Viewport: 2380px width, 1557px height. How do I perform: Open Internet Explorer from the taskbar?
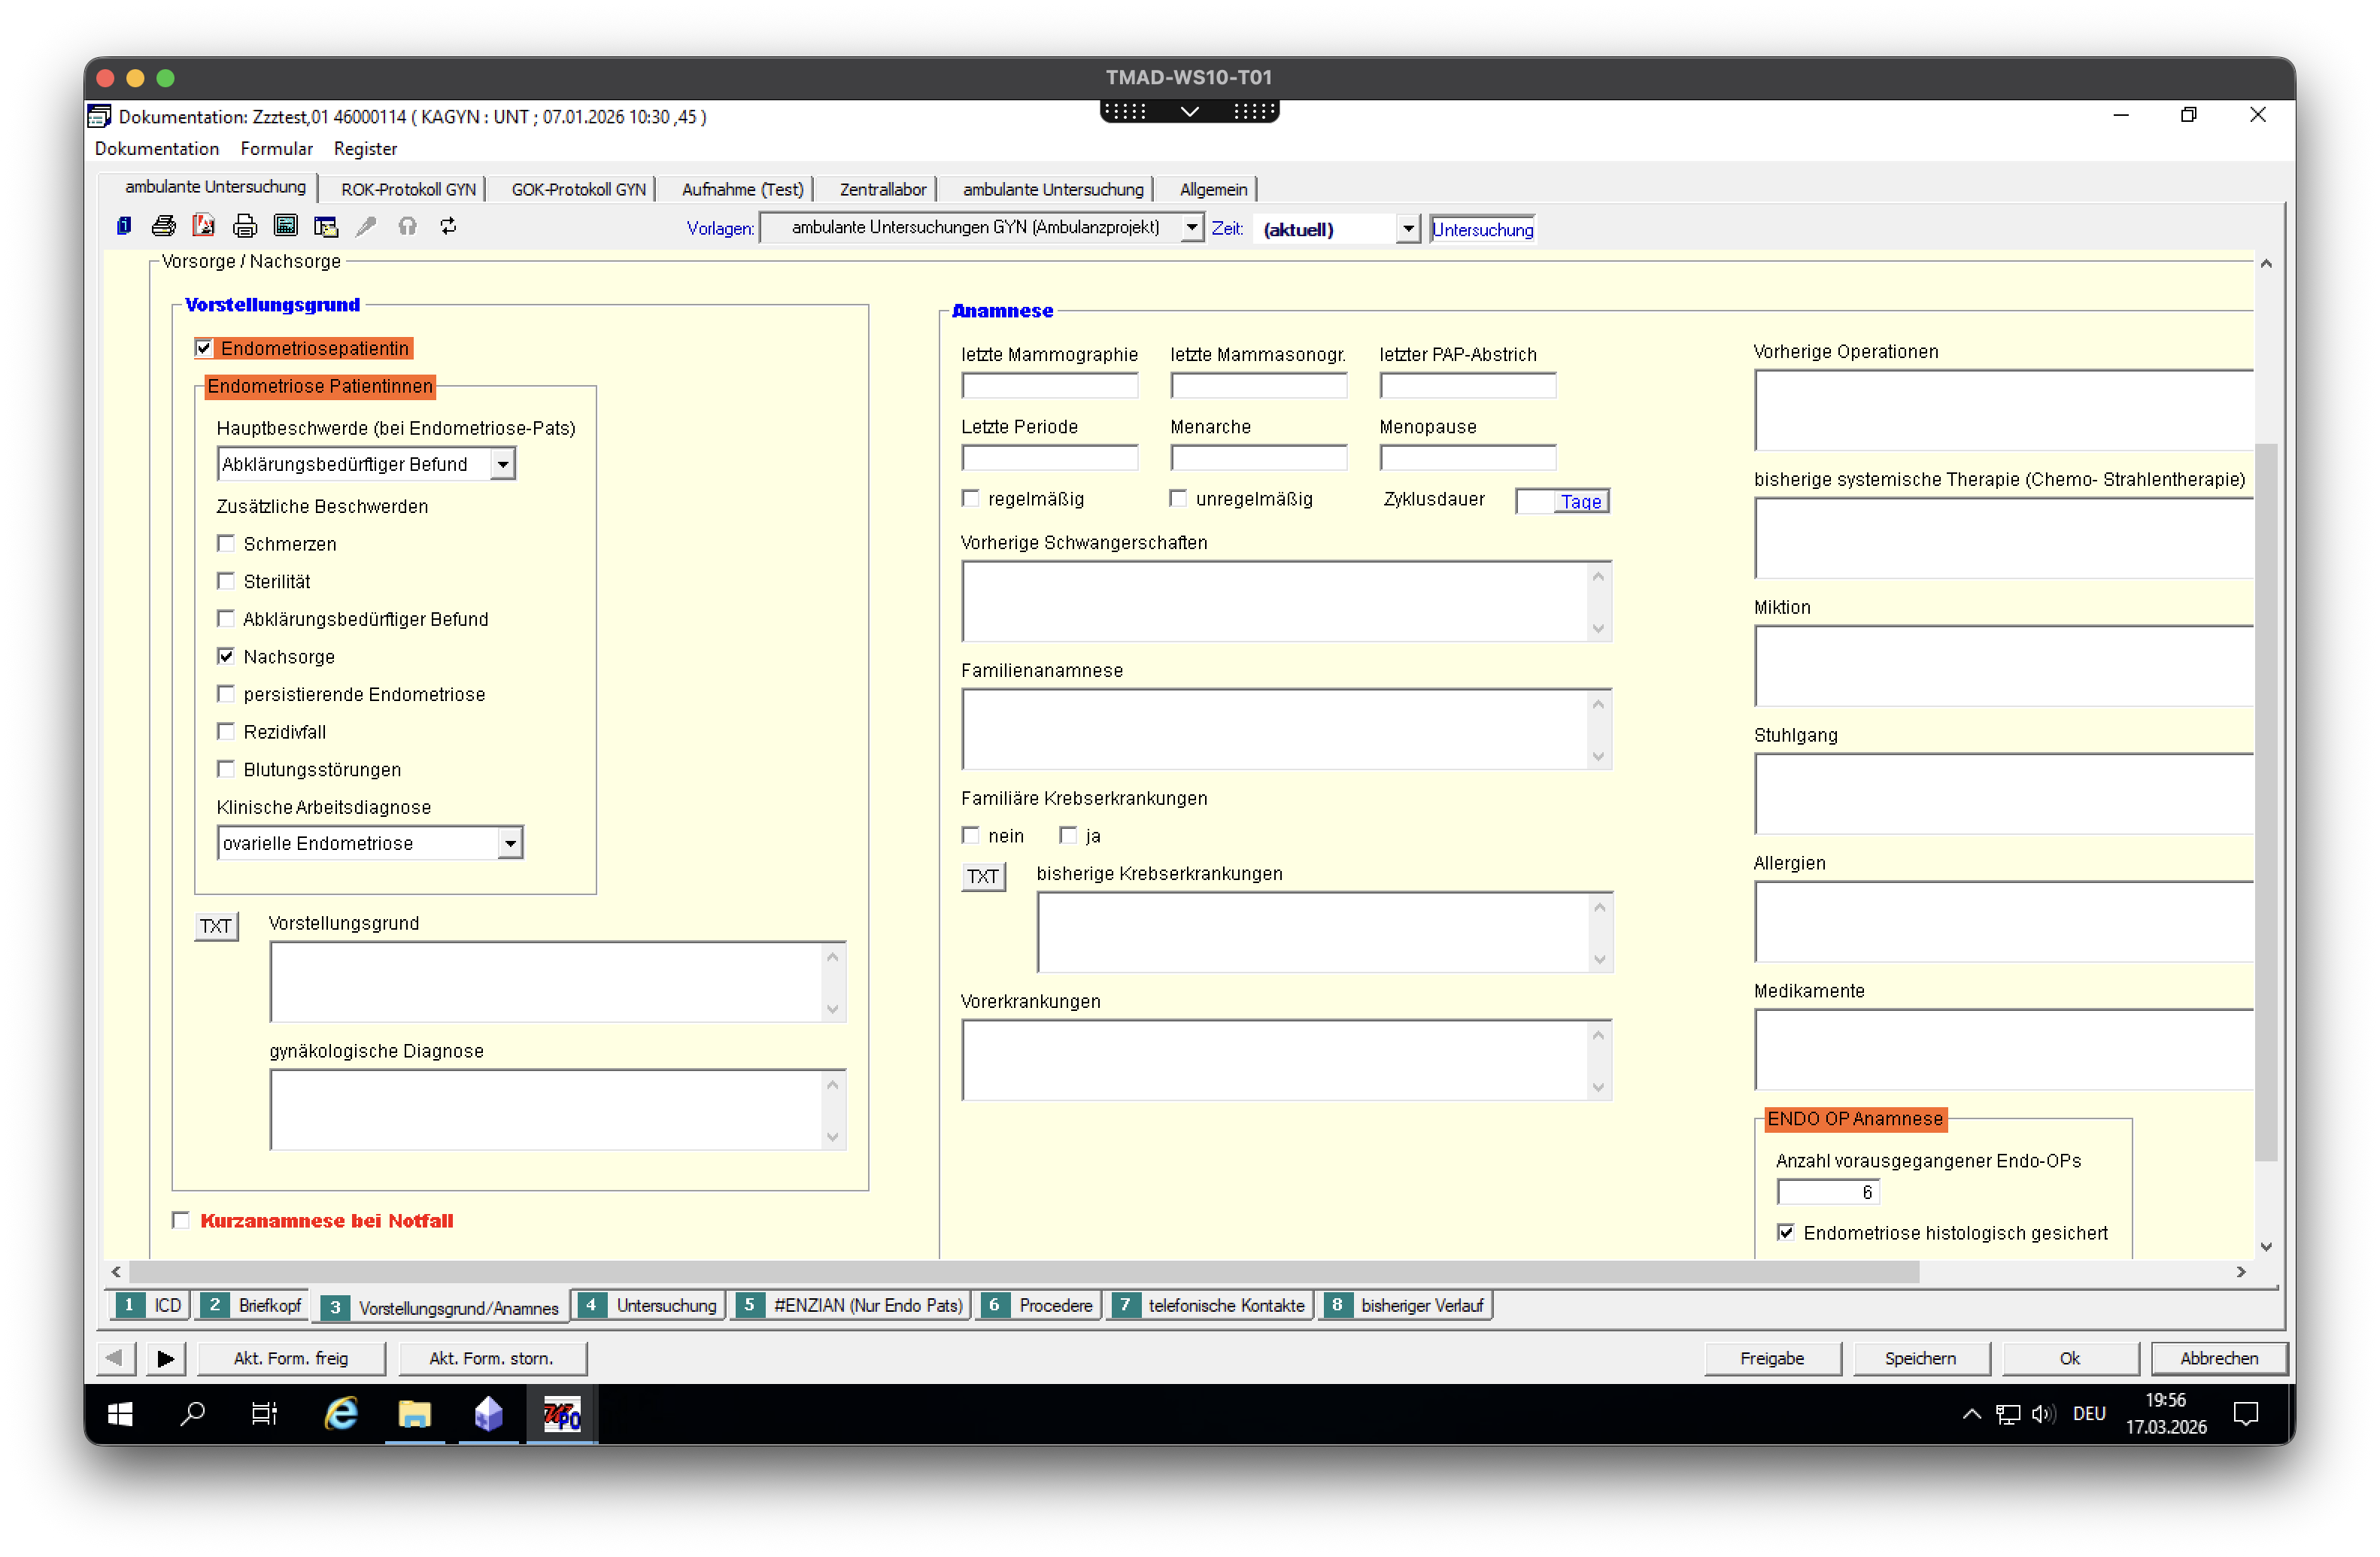341,1414
